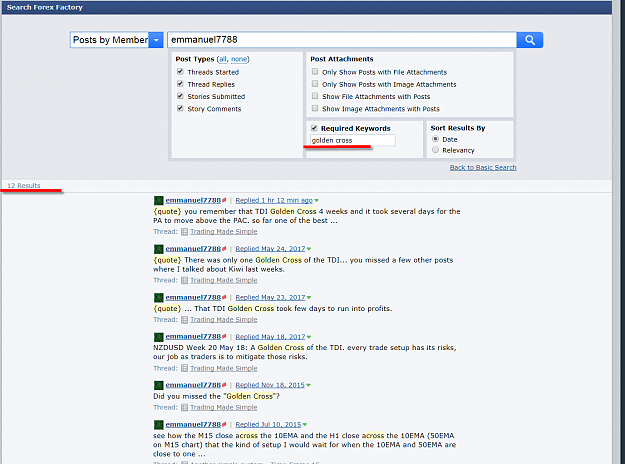
Task: Click Back to Basic Search link
Action: point(483,167)
